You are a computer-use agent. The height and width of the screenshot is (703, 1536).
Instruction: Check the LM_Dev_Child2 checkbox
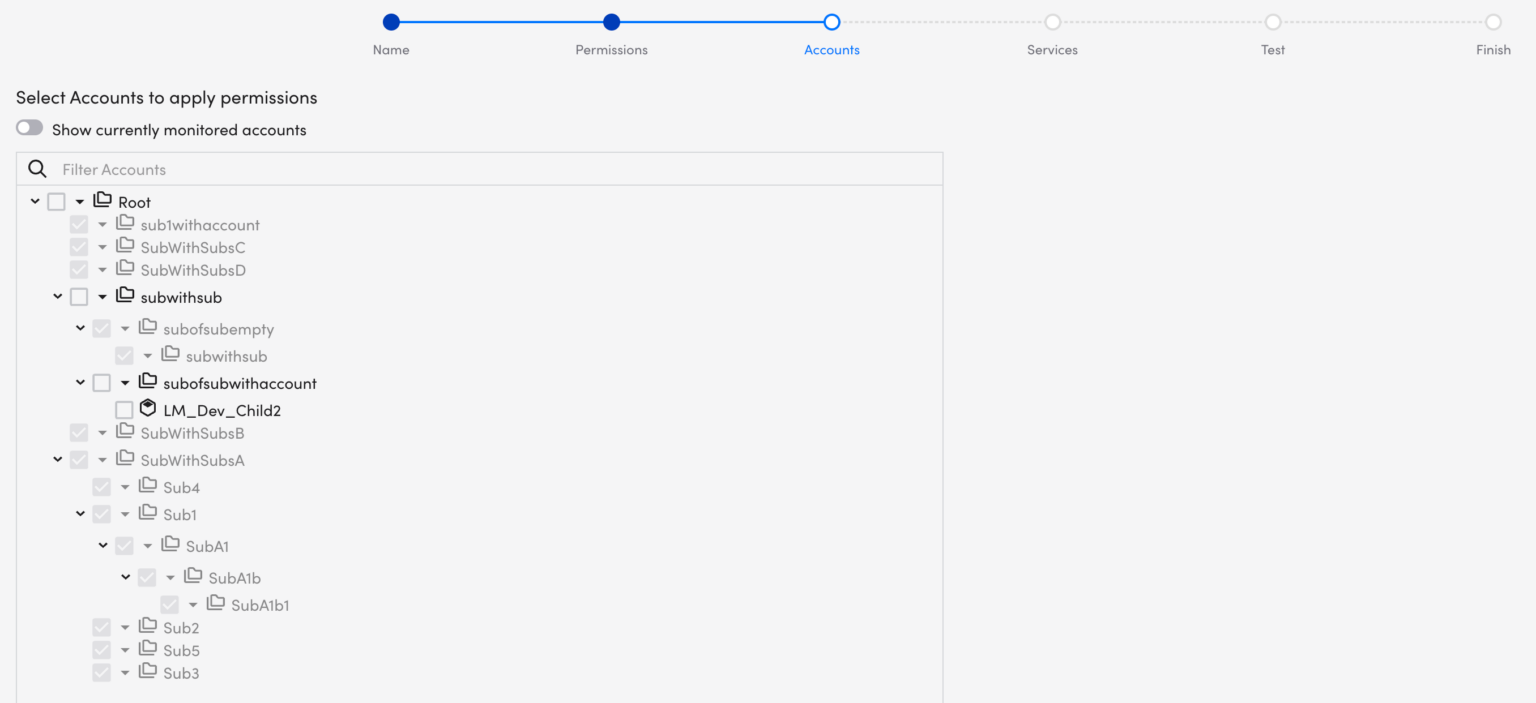coord(124,409)
